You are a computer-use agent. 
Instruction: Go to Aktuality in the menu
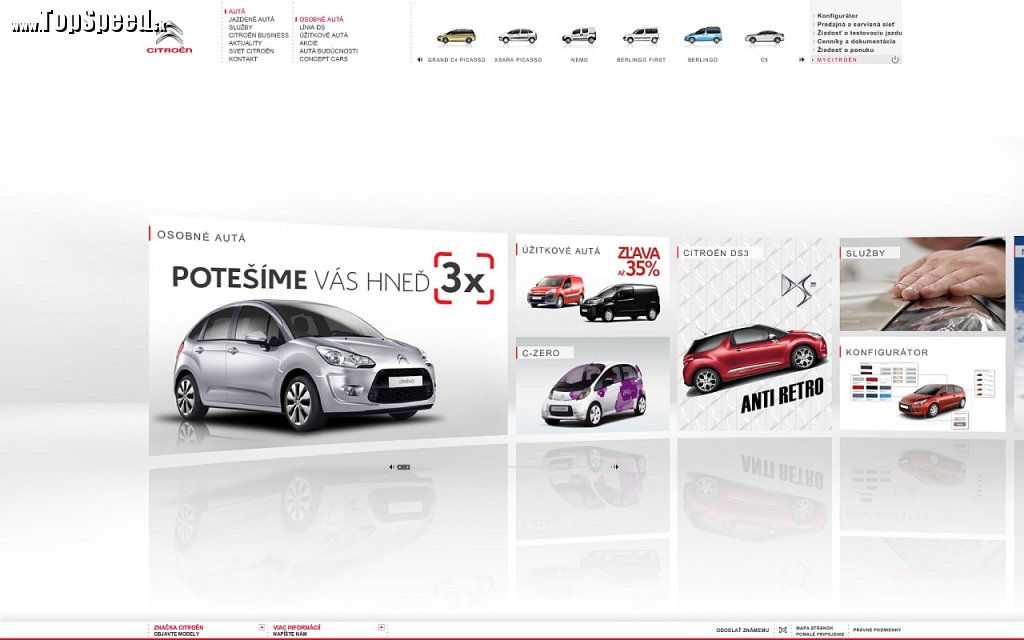click(x=245, y=43)
